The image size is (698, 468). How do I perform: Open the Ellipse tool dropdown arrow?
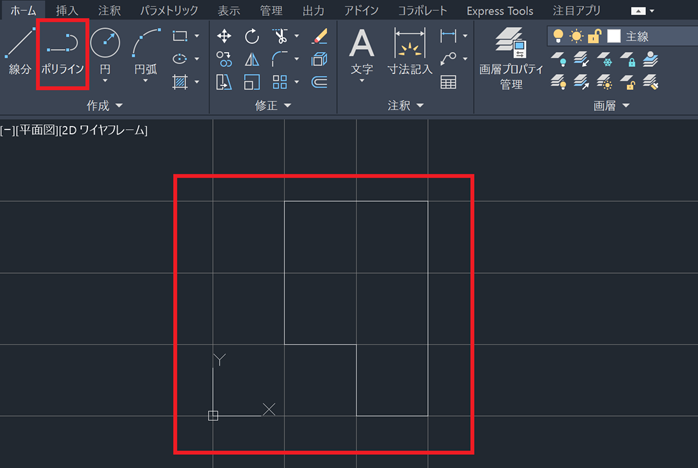coord(197,59)
